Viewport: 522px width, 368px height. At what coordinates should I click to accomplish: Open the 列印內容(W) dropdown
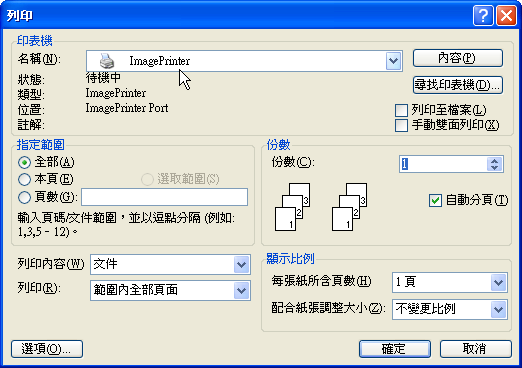[241, 265]
